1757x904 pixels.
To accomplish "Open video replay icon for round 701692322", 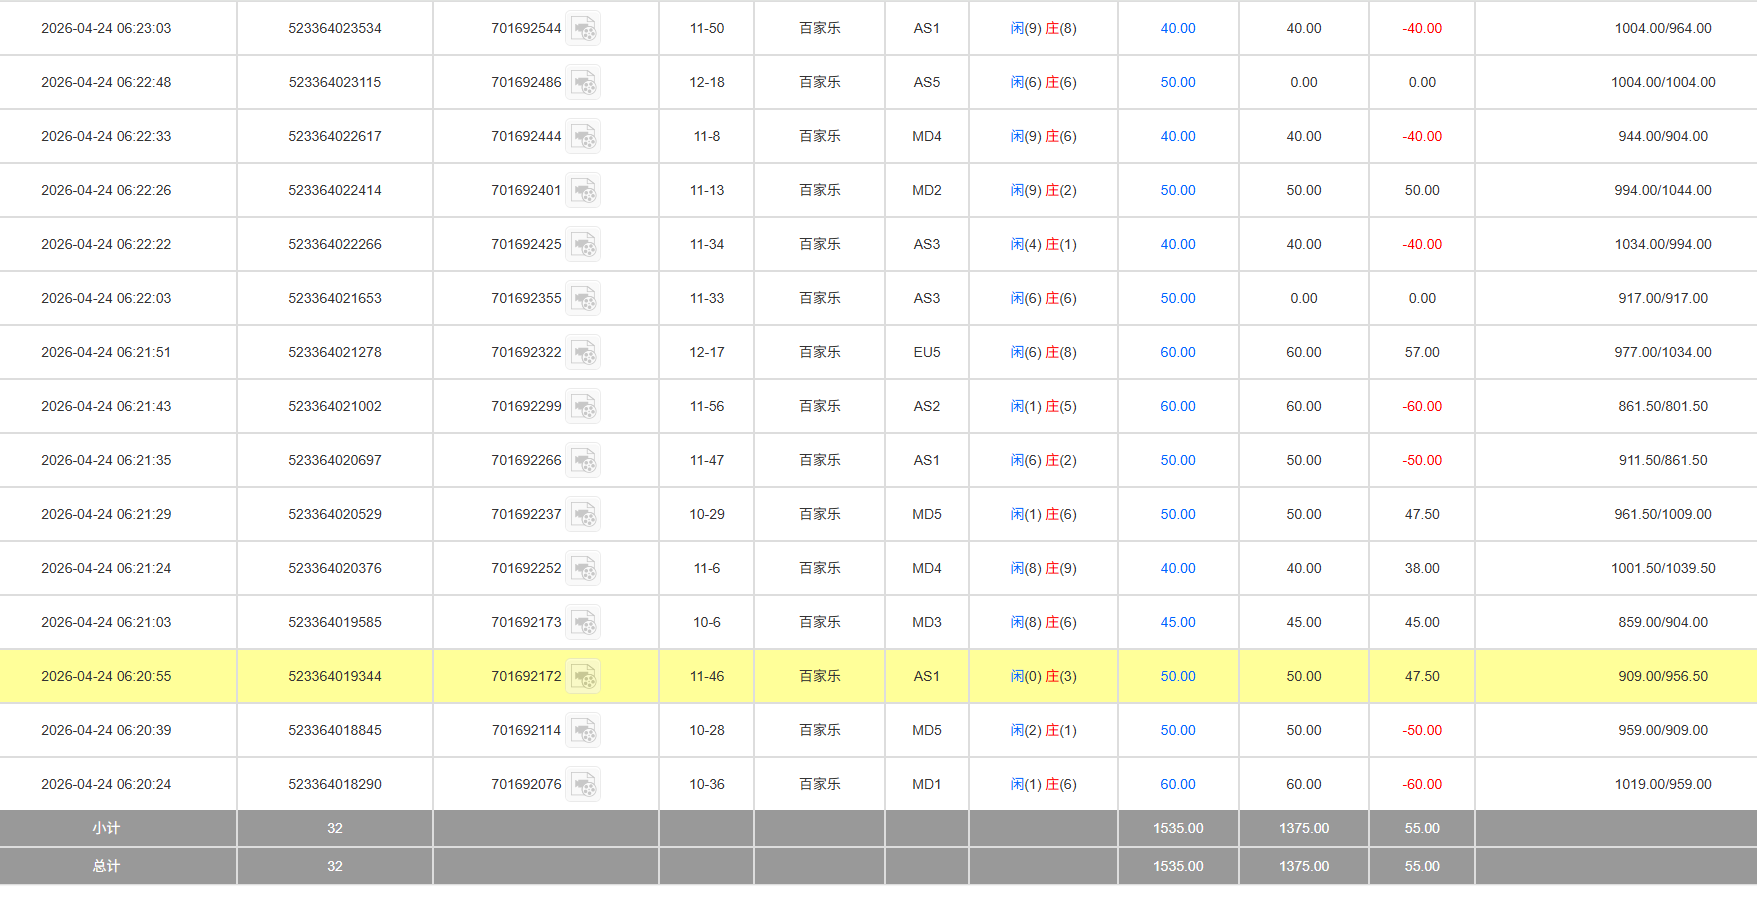I will (584, 353).
